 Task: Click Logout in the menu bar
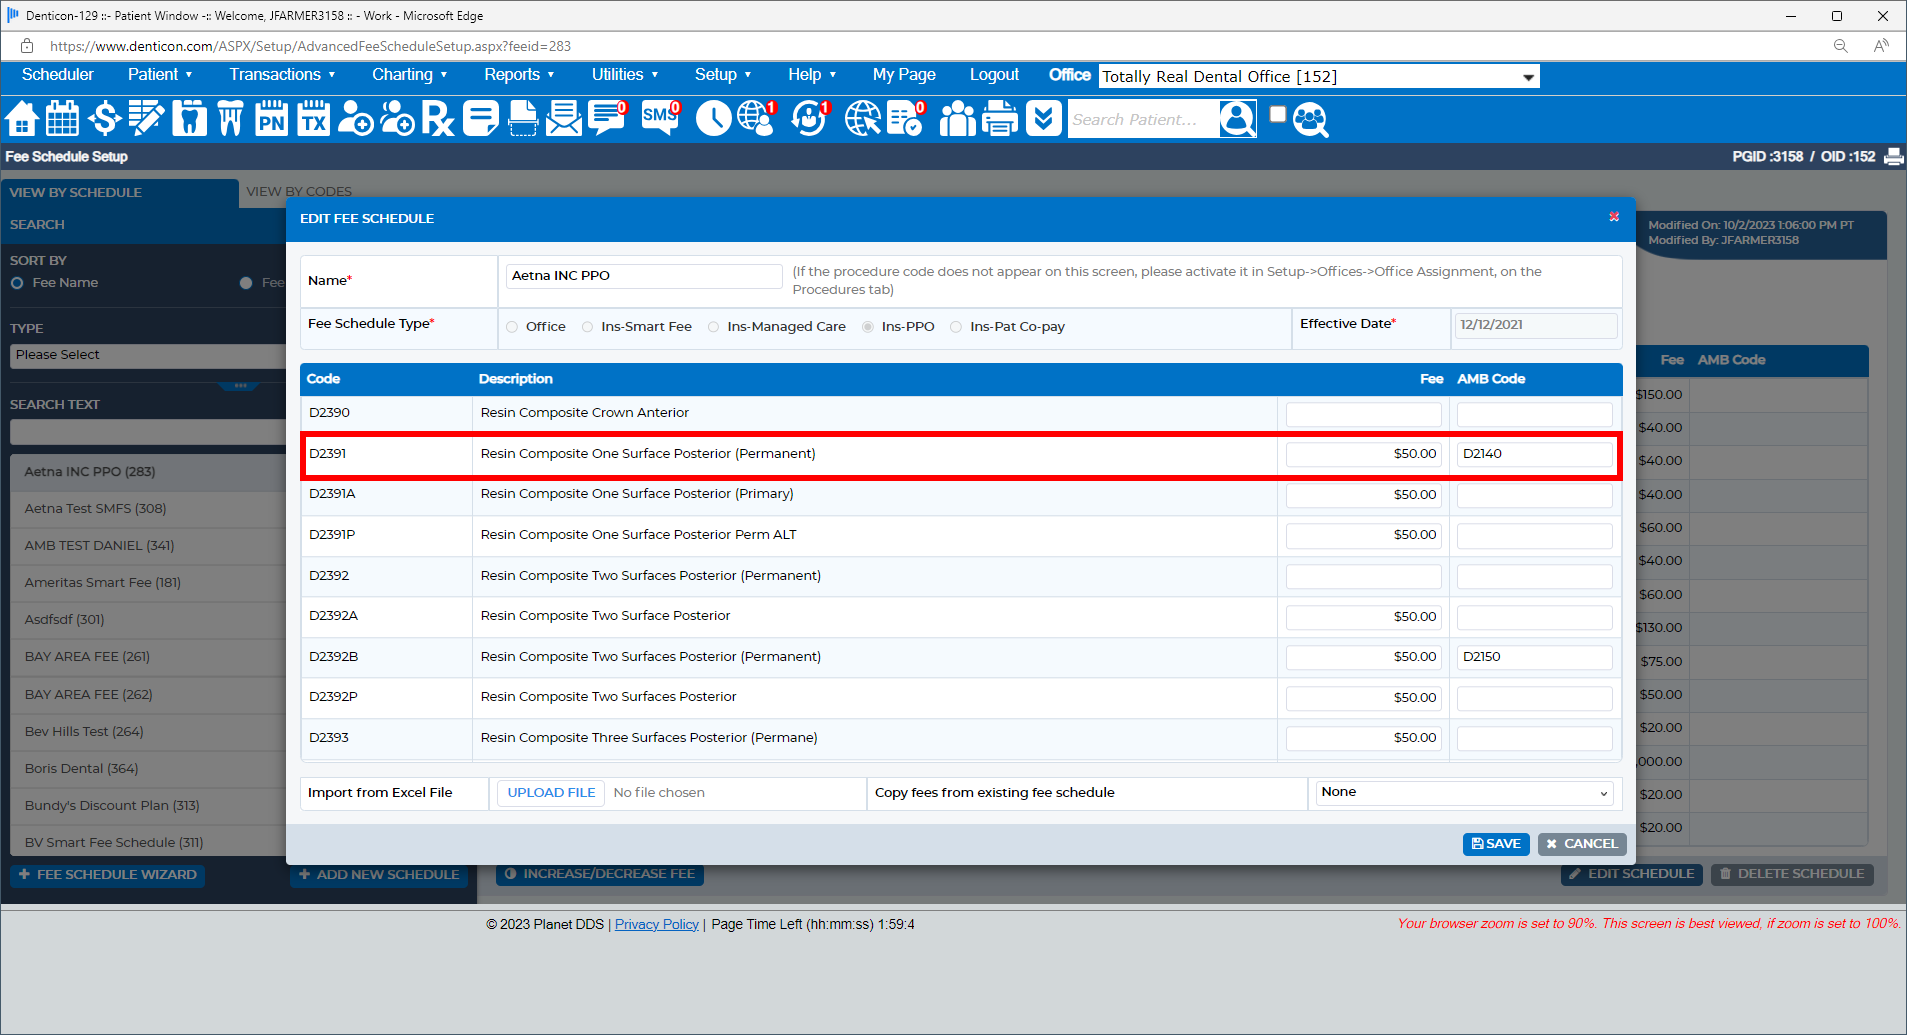tap(994, 75)
